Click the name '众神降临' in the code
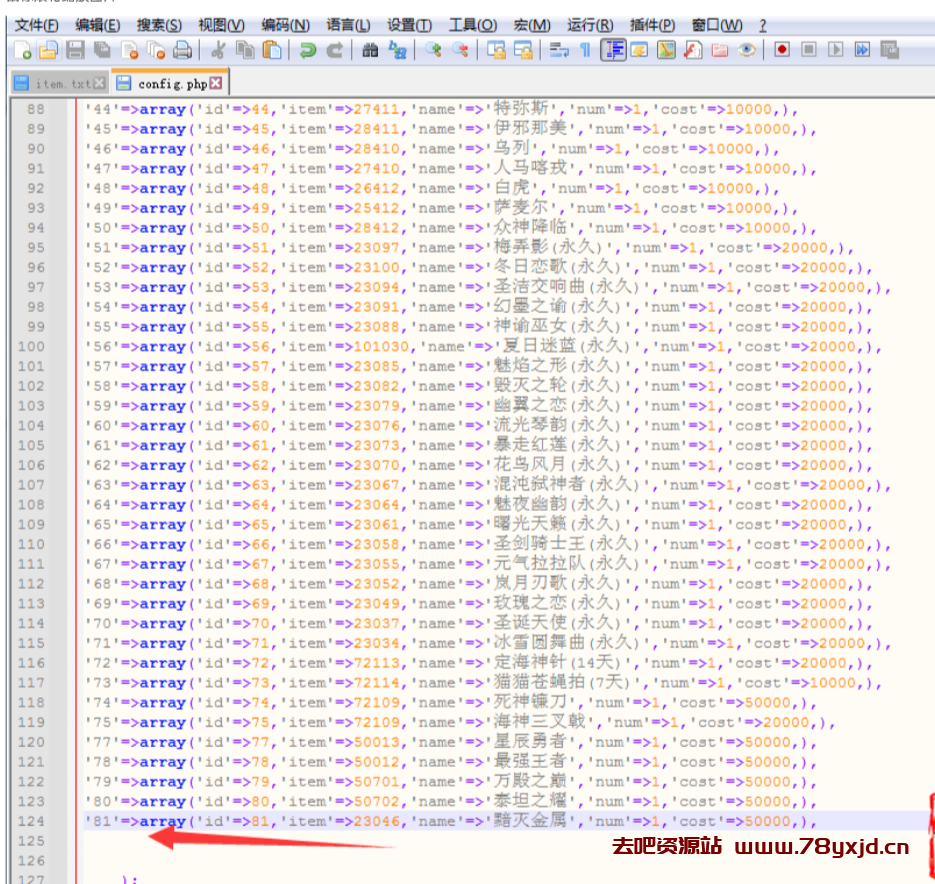Viewport: 935px width, 884px height. (530, 227)
